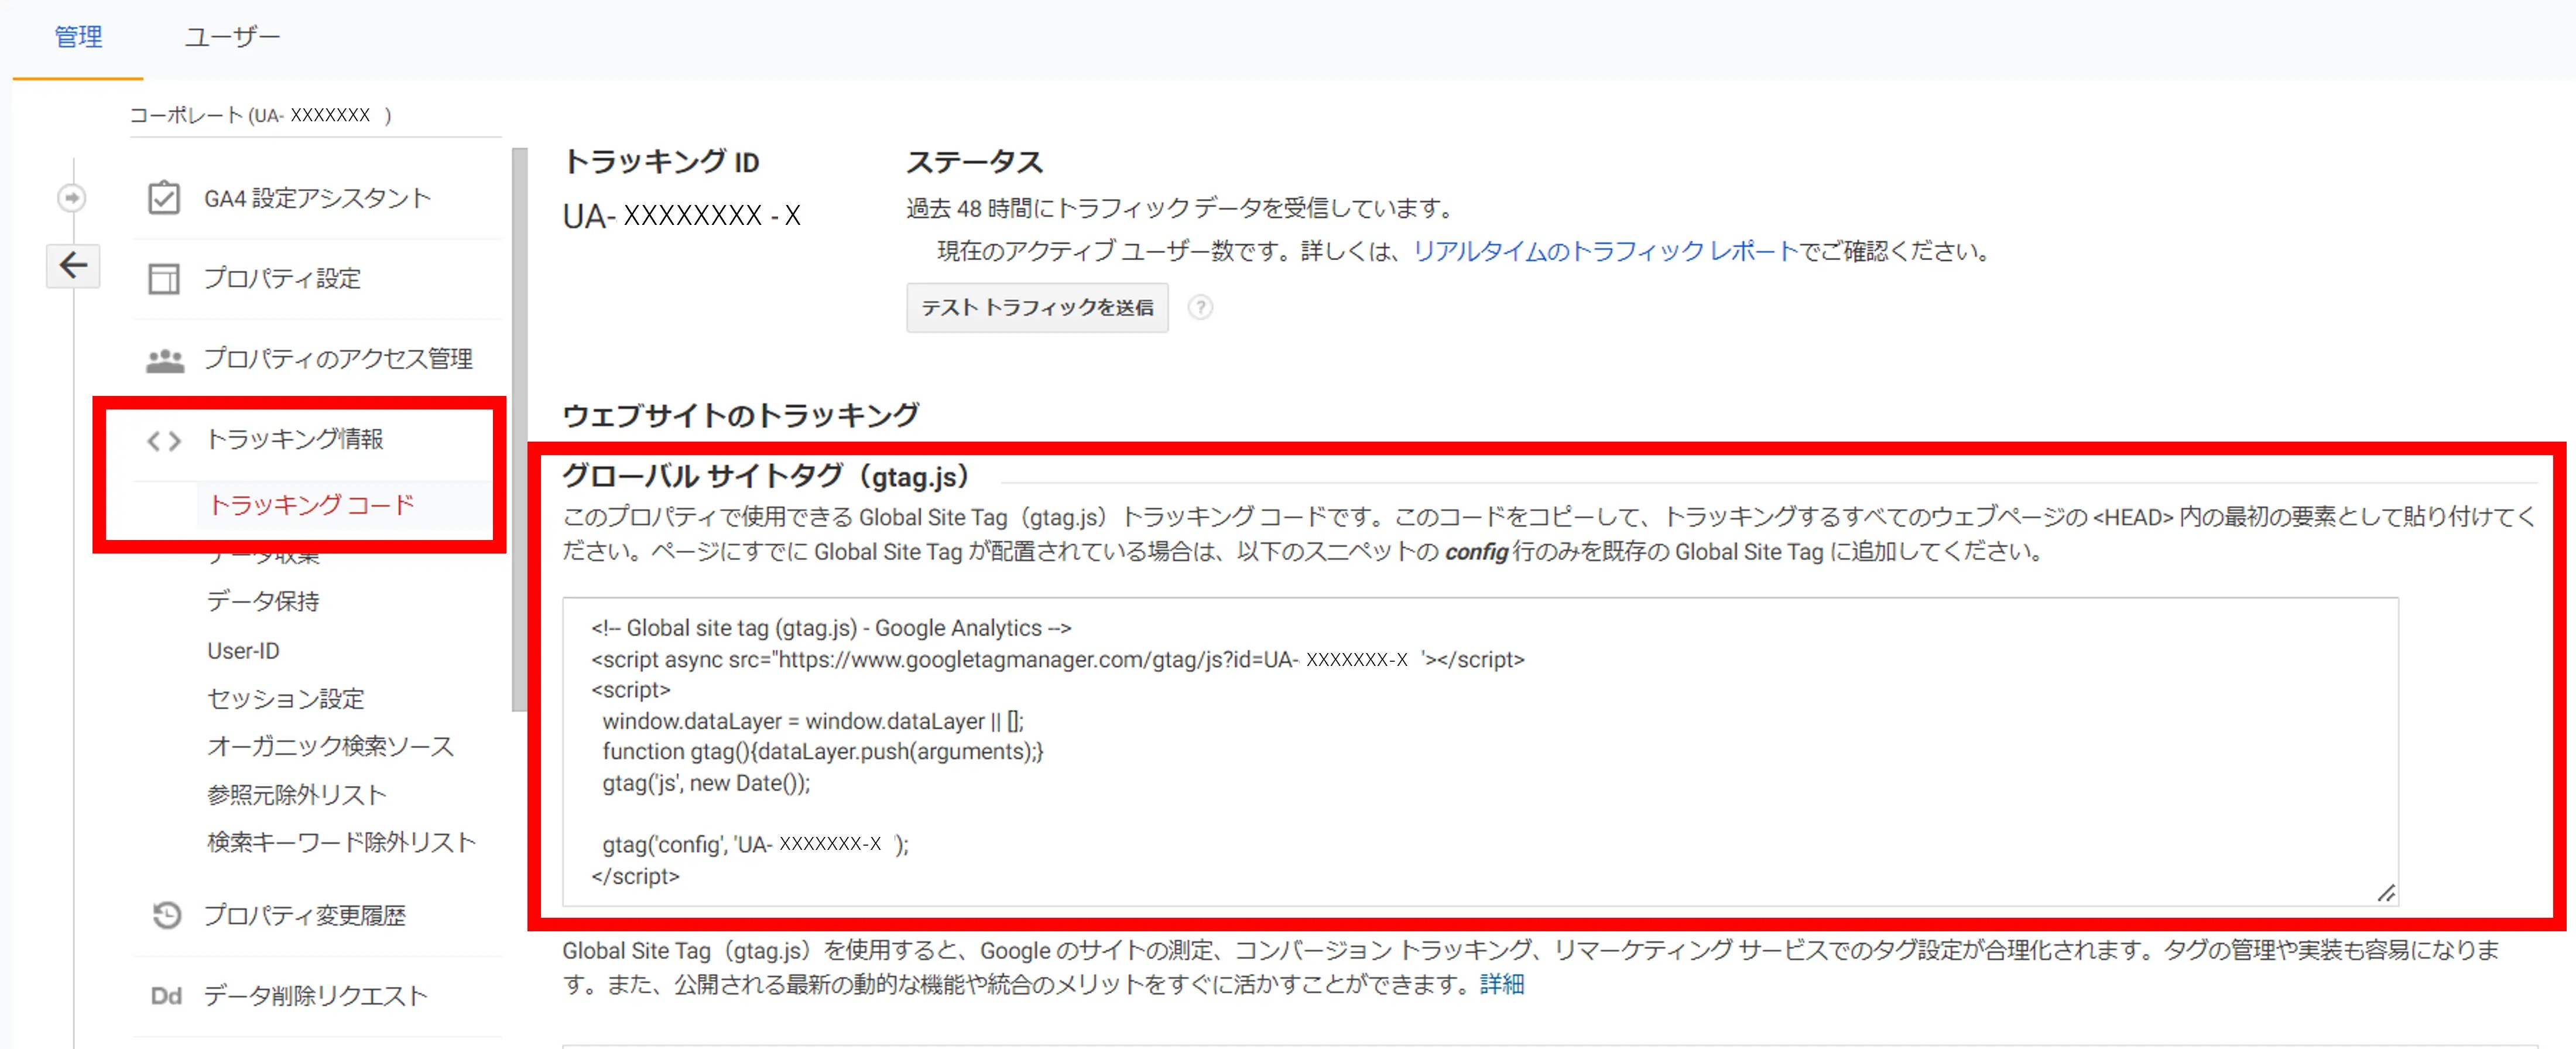Select User-ID in the sidebar
Image resolution: width=2576 pixels, height=1049 pixels.
(243, 650)
